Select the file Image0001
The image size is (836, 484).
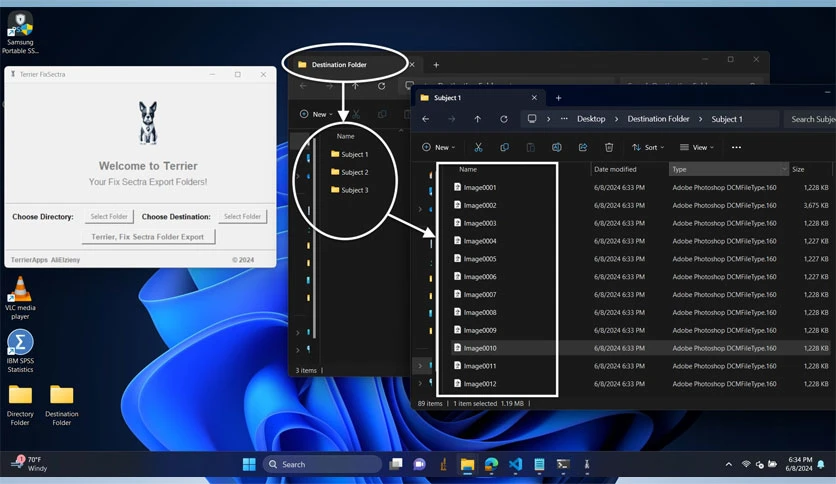coord(475,187)
